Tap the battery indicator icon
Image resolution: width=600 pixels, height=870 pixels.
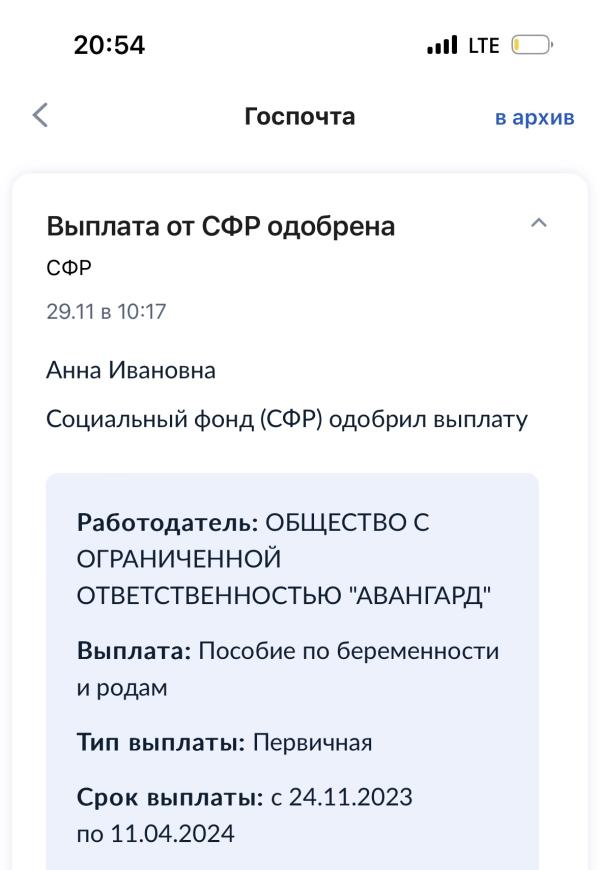(x=532, y=45)
